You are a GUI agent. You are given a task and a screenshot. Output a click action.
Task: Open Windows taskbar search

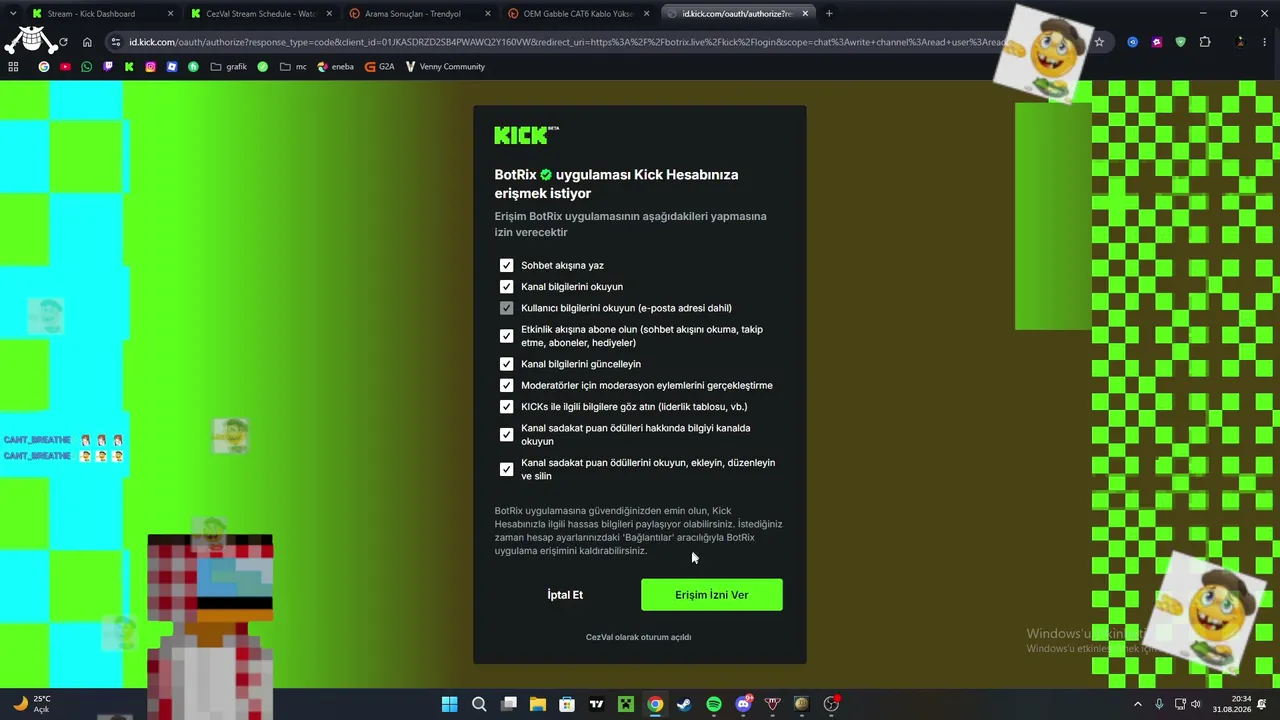(x=479, y=704)
